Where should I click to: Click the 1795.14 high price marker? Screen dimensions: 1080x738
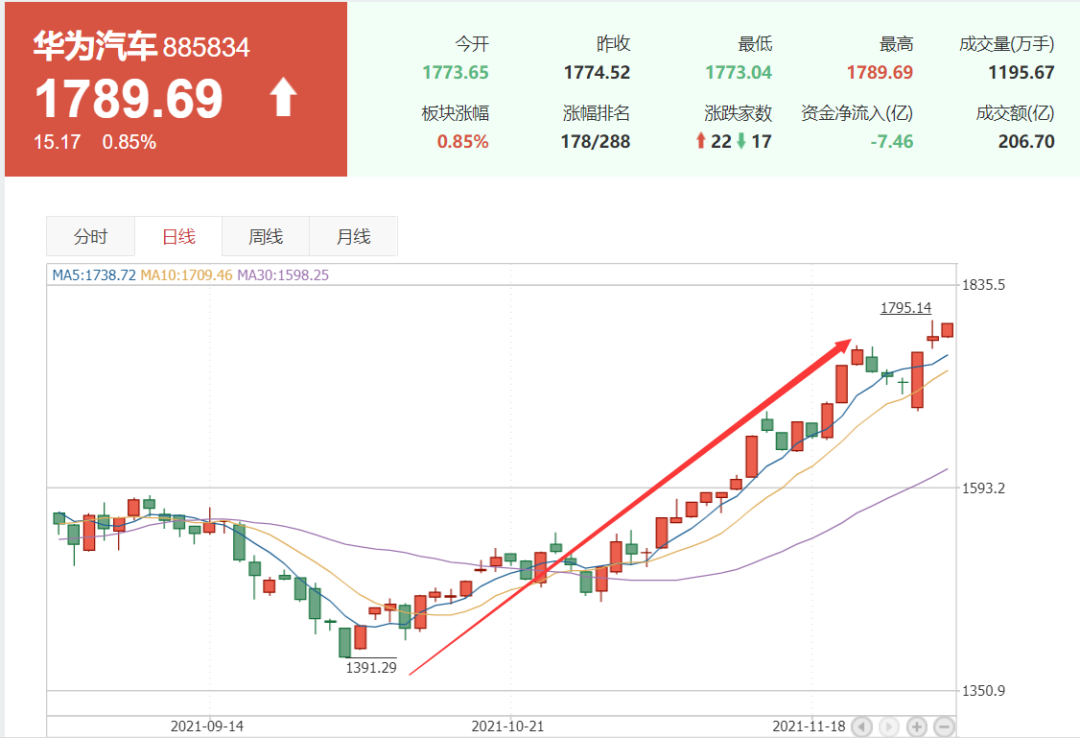[906, 308]
